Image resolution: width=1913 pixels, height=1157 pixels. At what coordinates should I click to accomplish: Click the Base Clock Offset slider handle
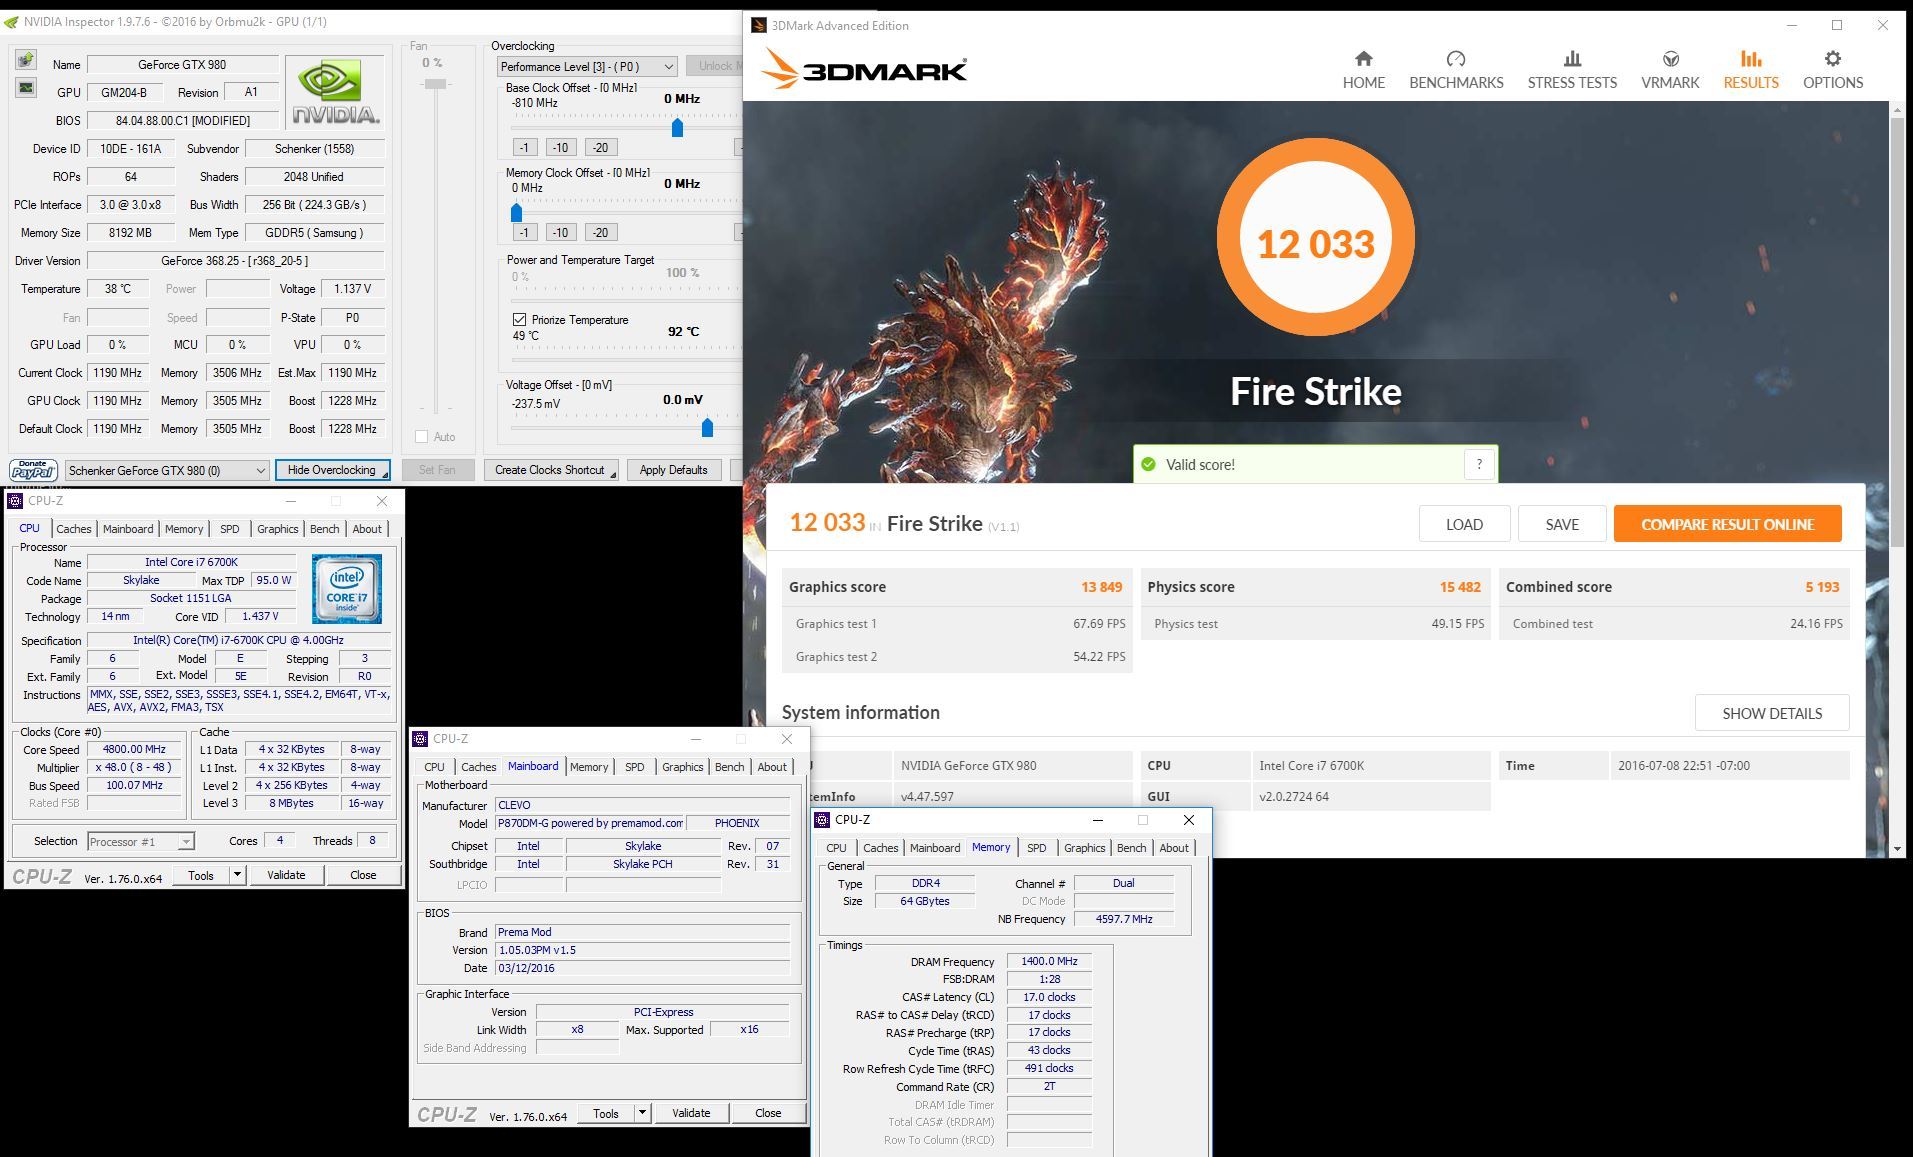pos(677,127)
